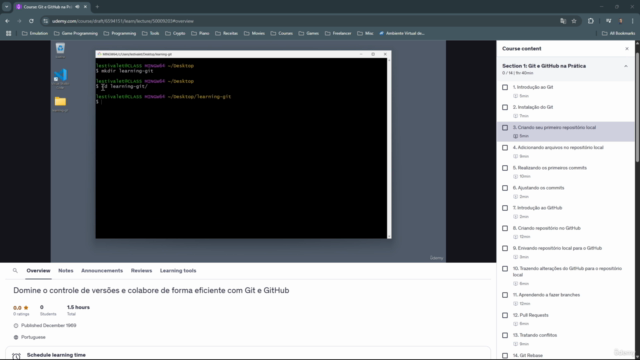
Task: Mark lecture 3 Criando seu primeiro repositório complete
Action: pos(505,128)
